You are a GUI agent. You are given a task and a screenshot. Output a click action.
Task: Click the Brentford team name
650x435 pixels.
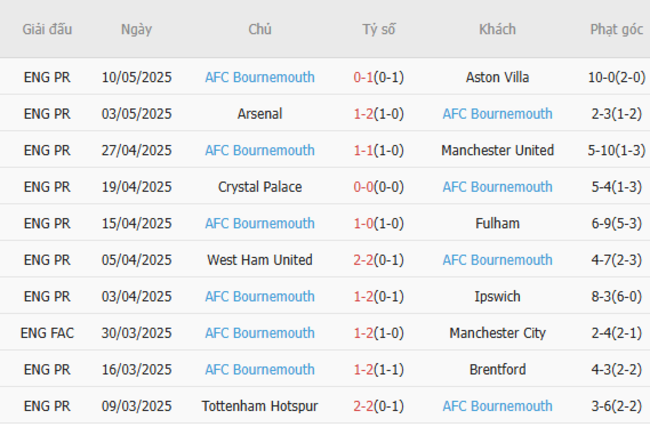497,370
